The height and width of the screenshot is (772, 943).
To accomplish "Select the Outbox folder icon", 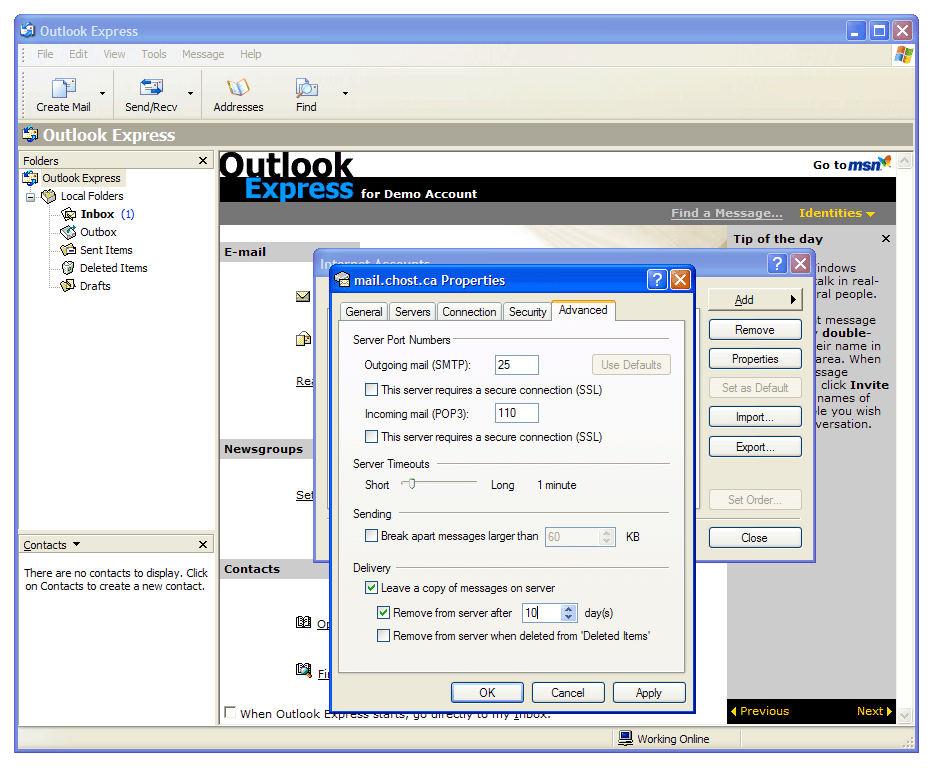I will [69, 232].
